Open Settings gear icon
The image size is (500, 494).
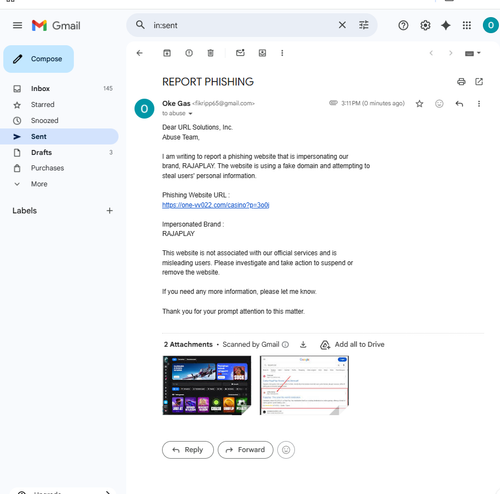pos(425,25)
